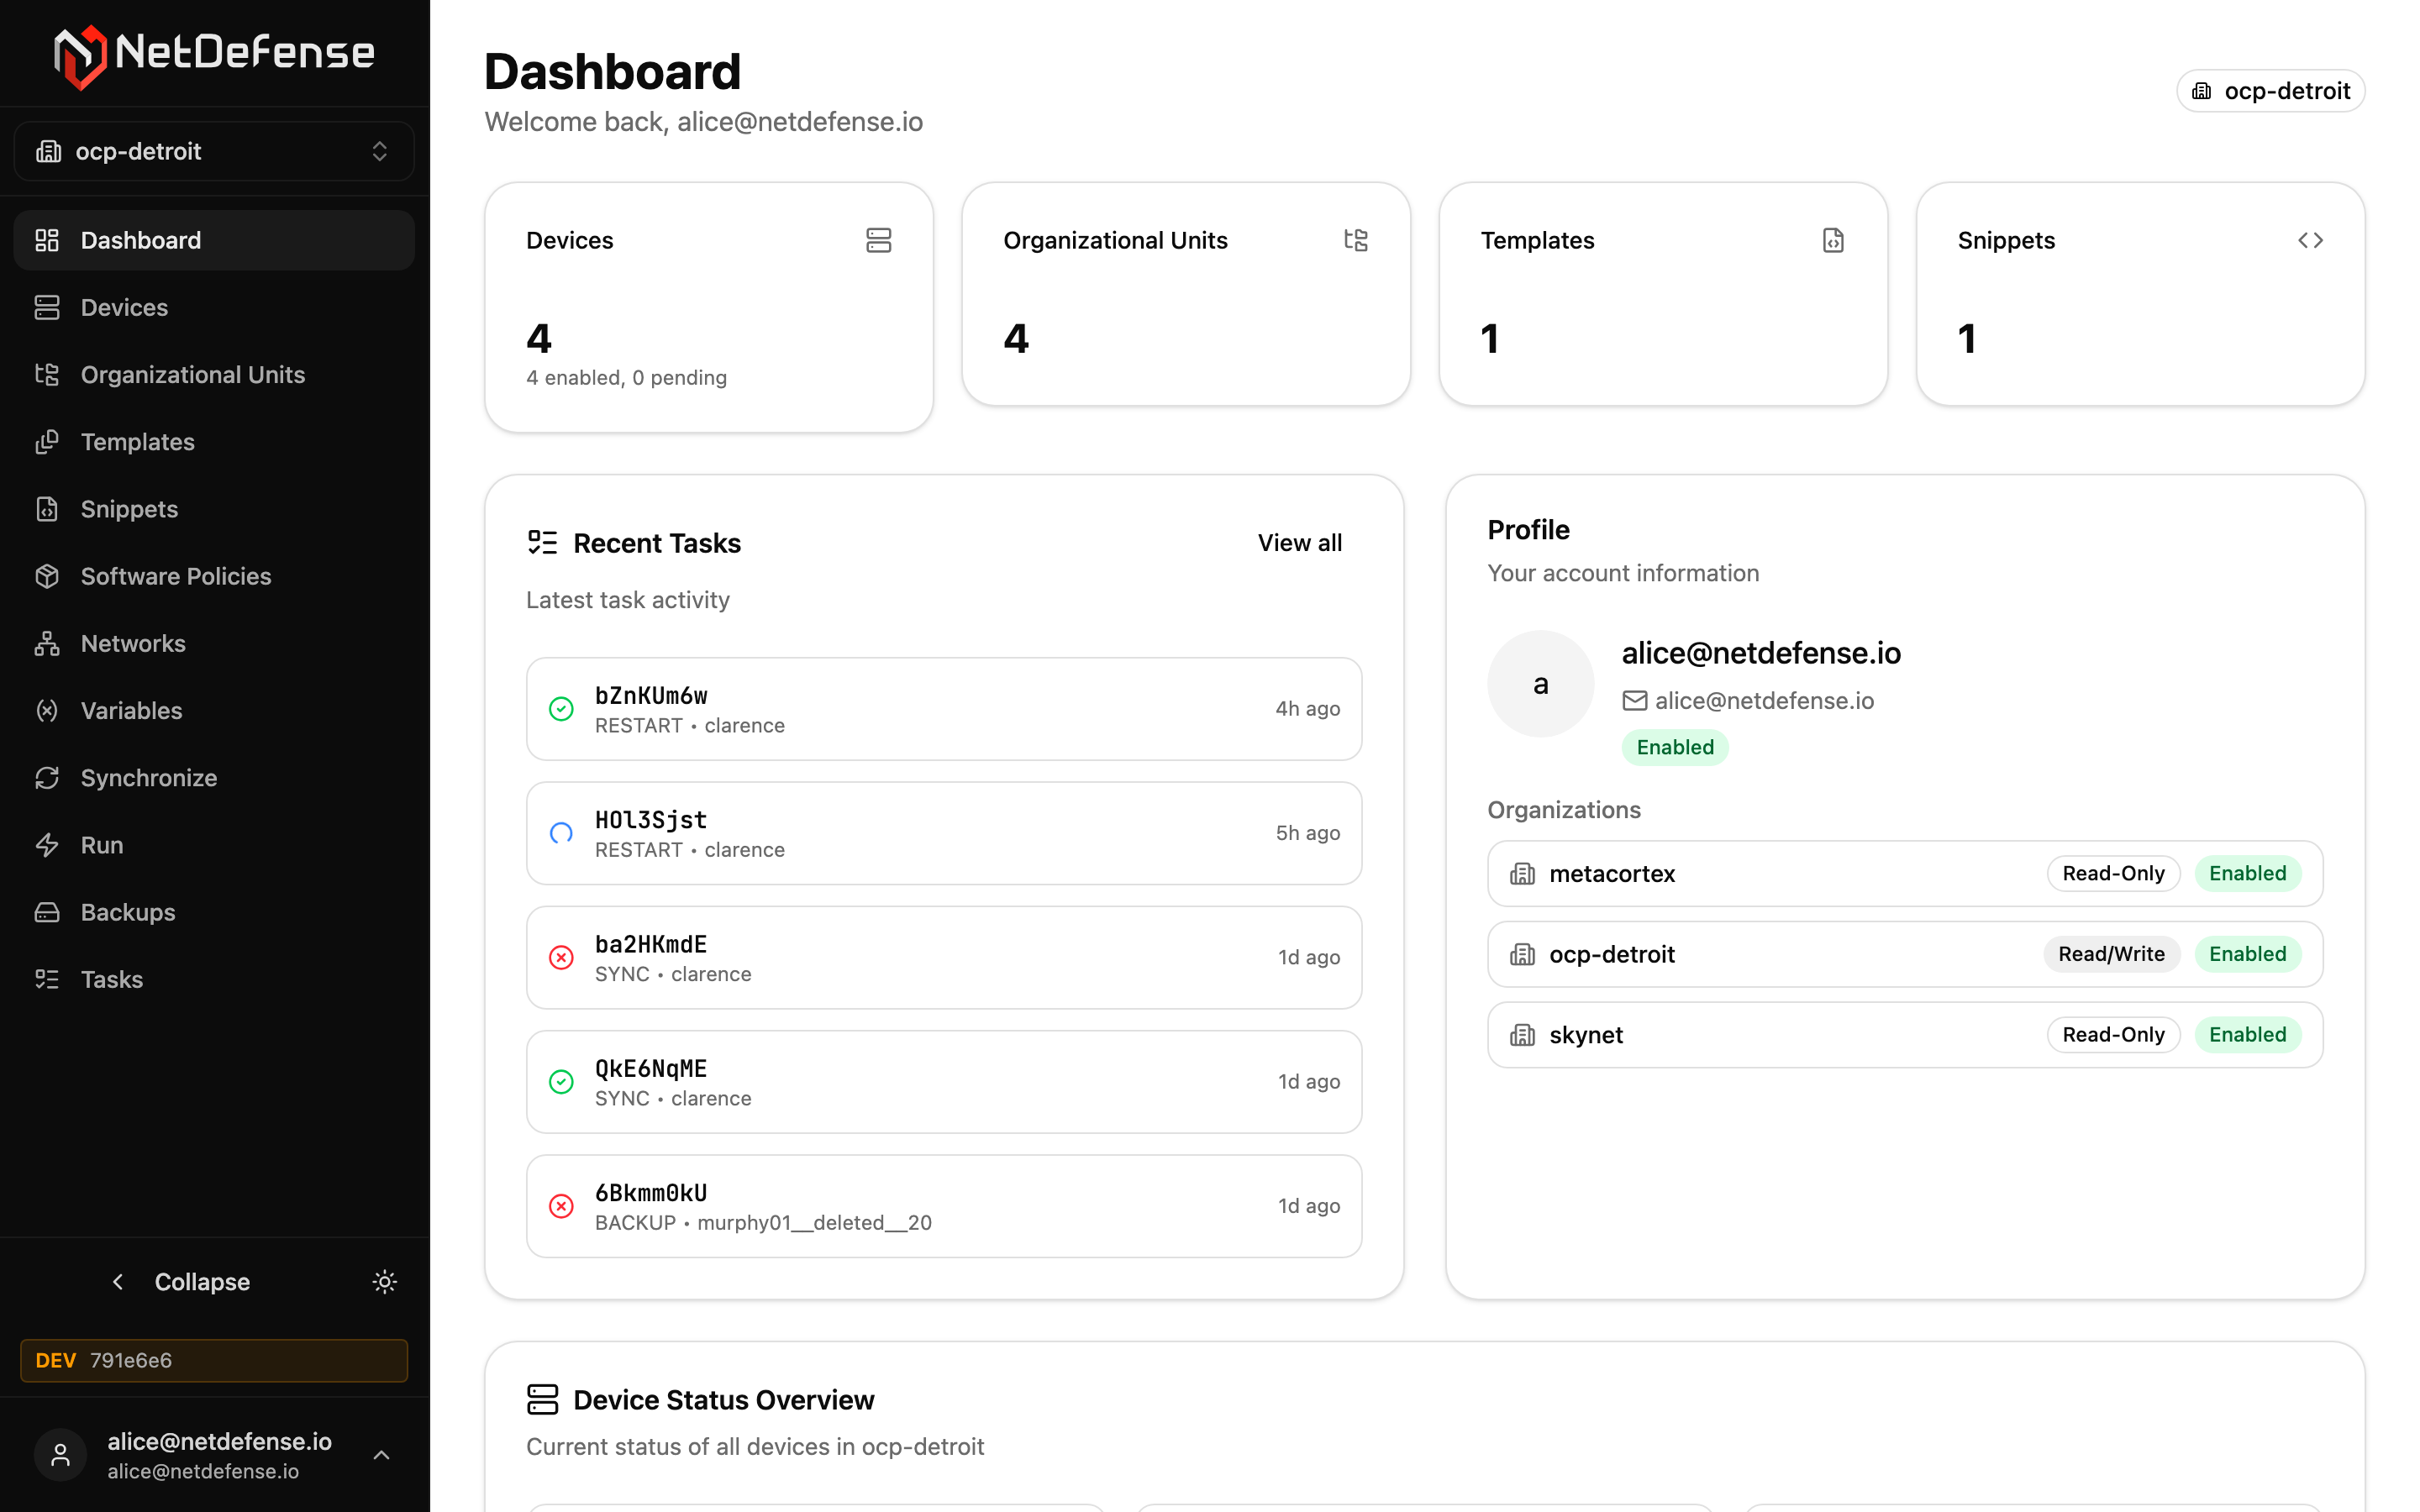The width and height of the screenshot is (2420, 1512).
Task: Click the Snippets card code brackets icon
Action: pyautogui.click(x=2310, y=240)
